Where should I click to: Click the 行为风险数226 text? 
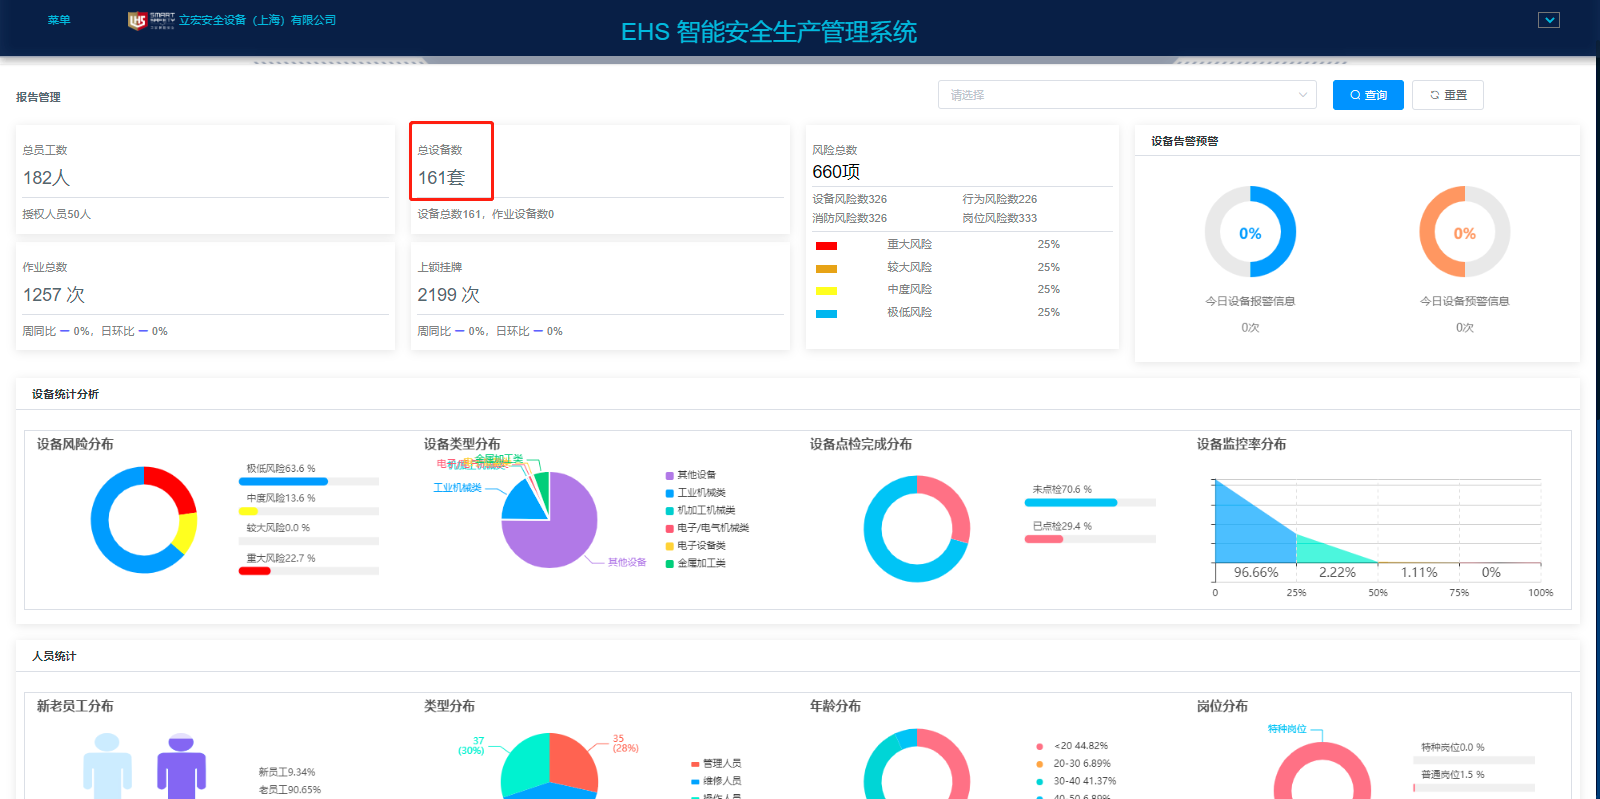tap(1000, 199)
